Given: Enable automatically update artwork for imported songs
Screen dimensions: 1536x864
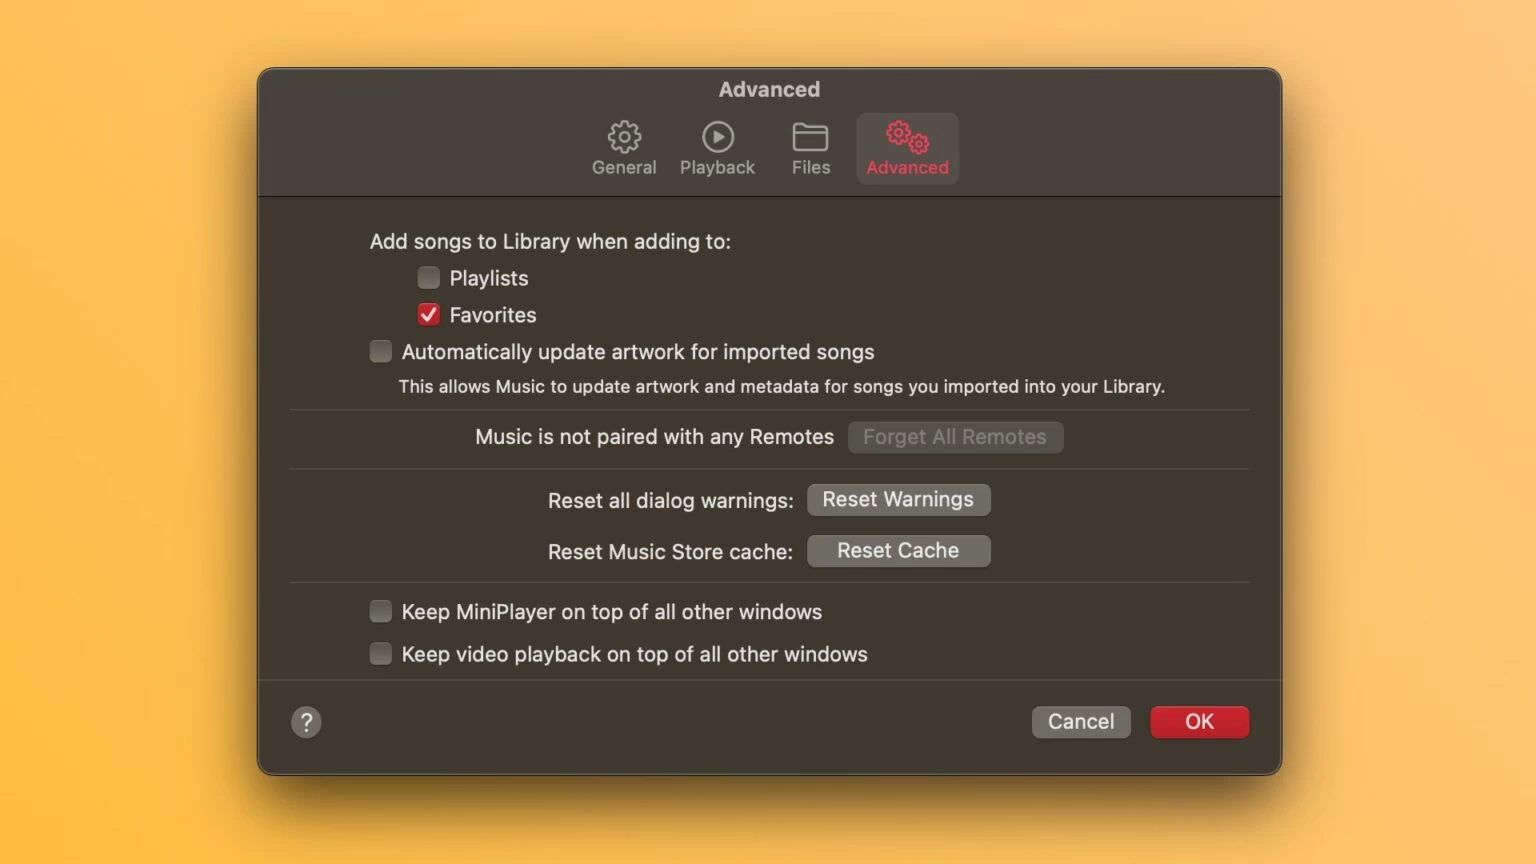Looking at the screenshot, I should coord(380,351).
